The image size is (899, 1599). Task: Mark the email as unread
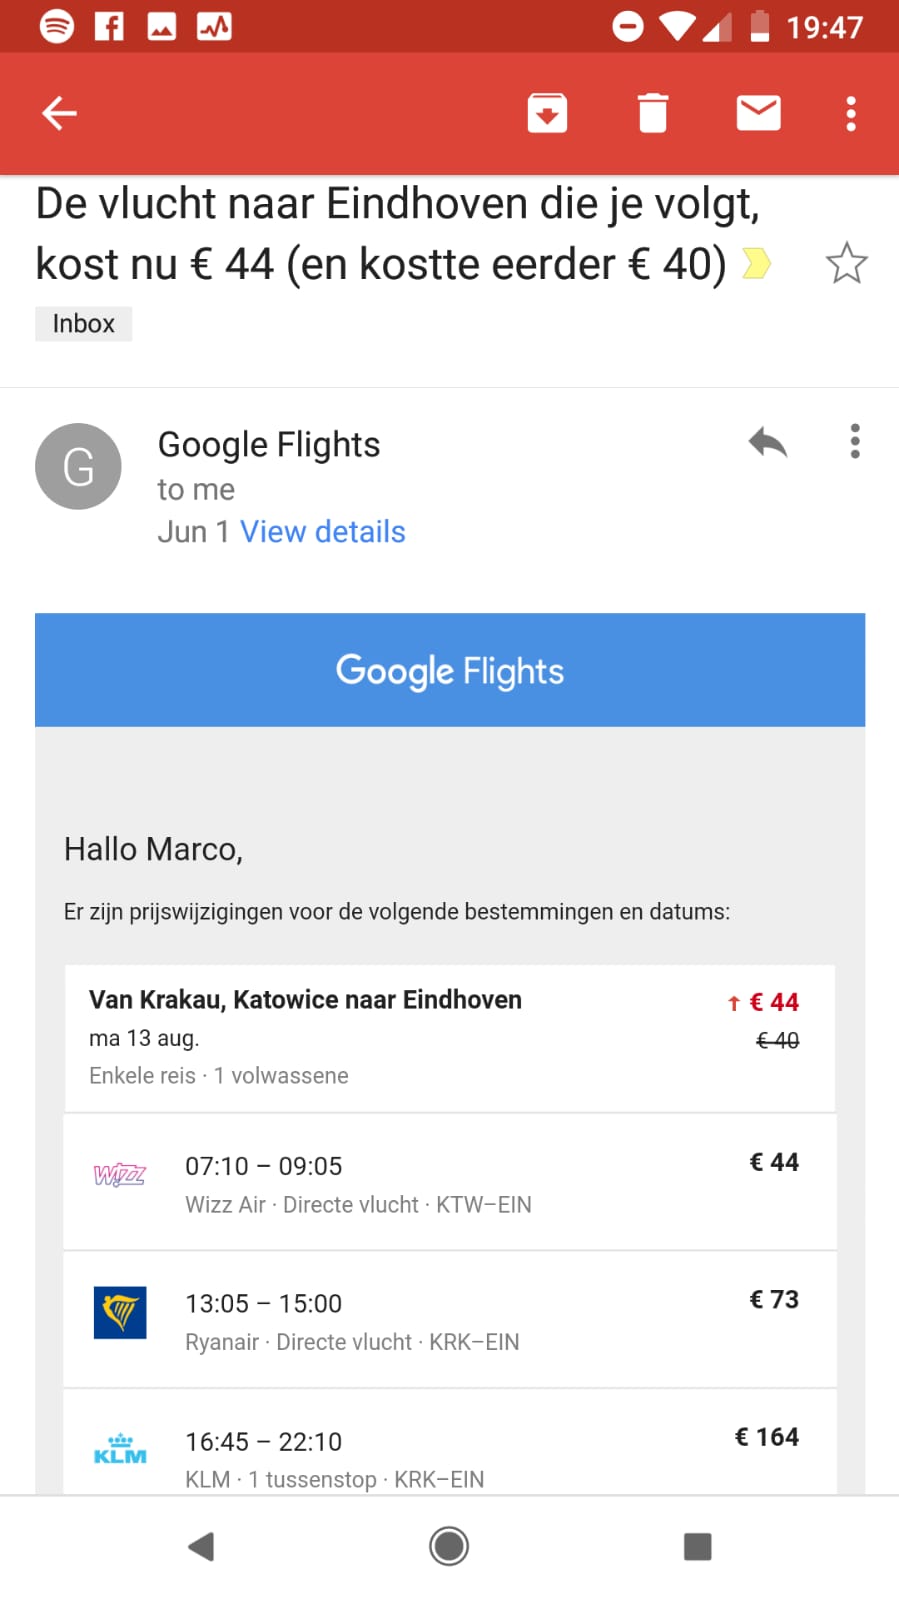[x=758, y=113]
